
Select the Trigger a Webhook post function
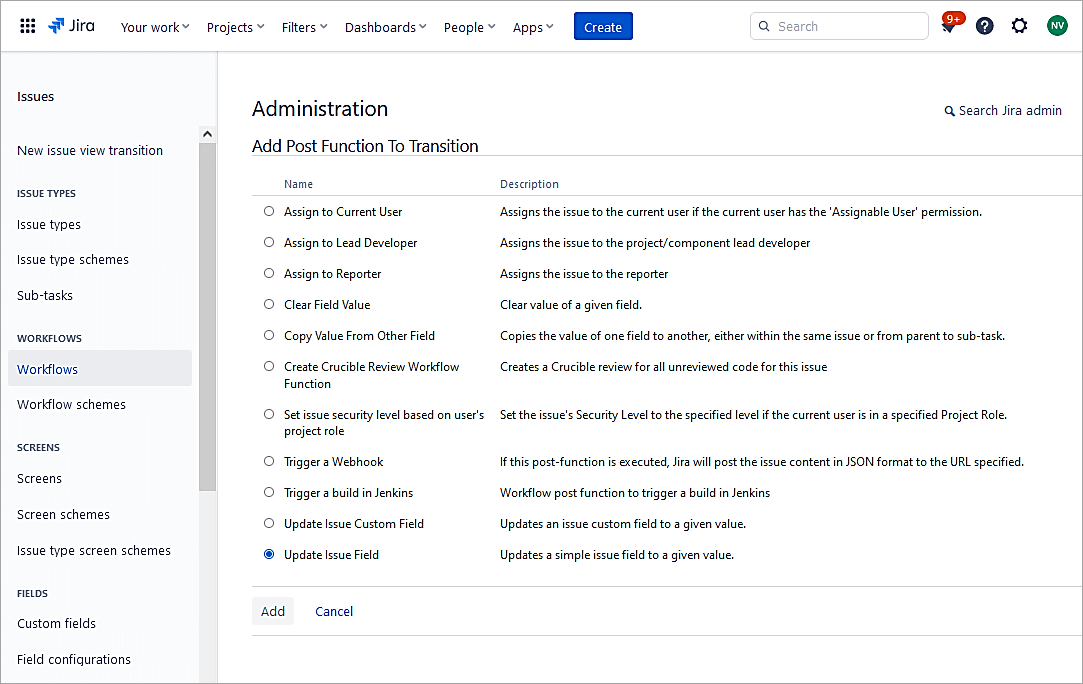click(268, 461)
